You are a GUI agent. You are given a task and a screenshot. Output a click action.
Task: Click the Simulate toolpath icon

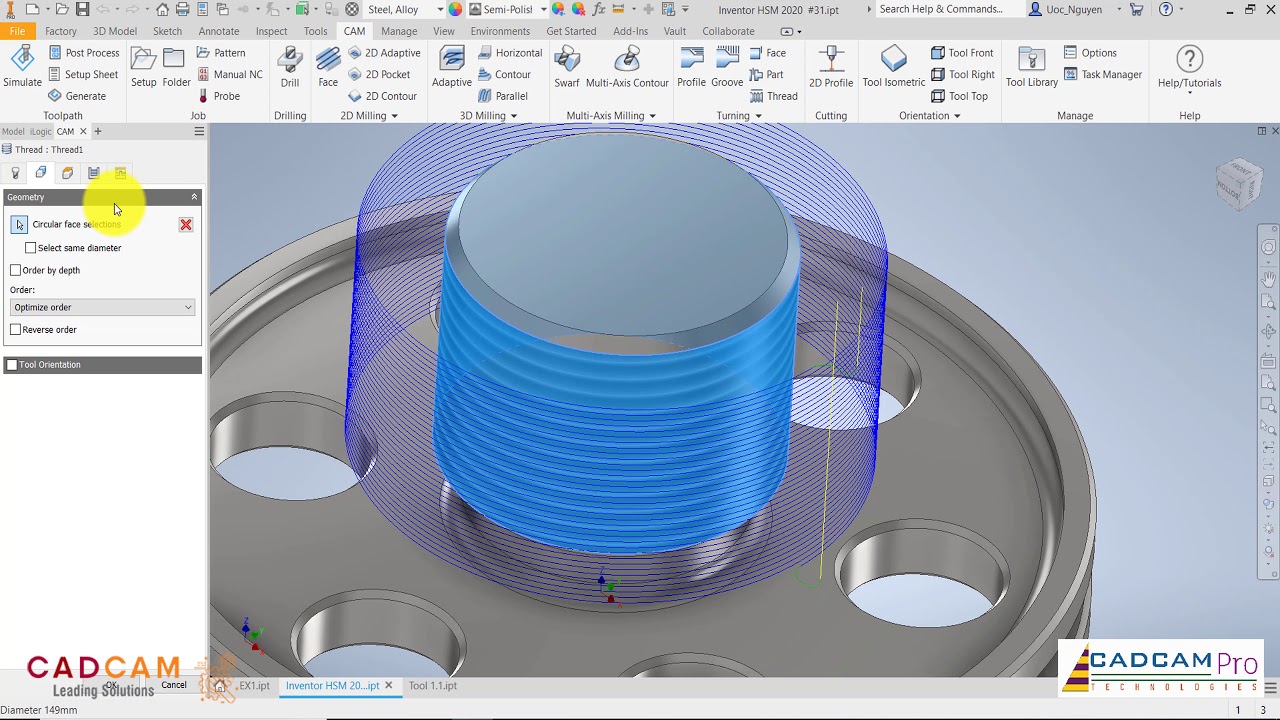click(22, 67)
